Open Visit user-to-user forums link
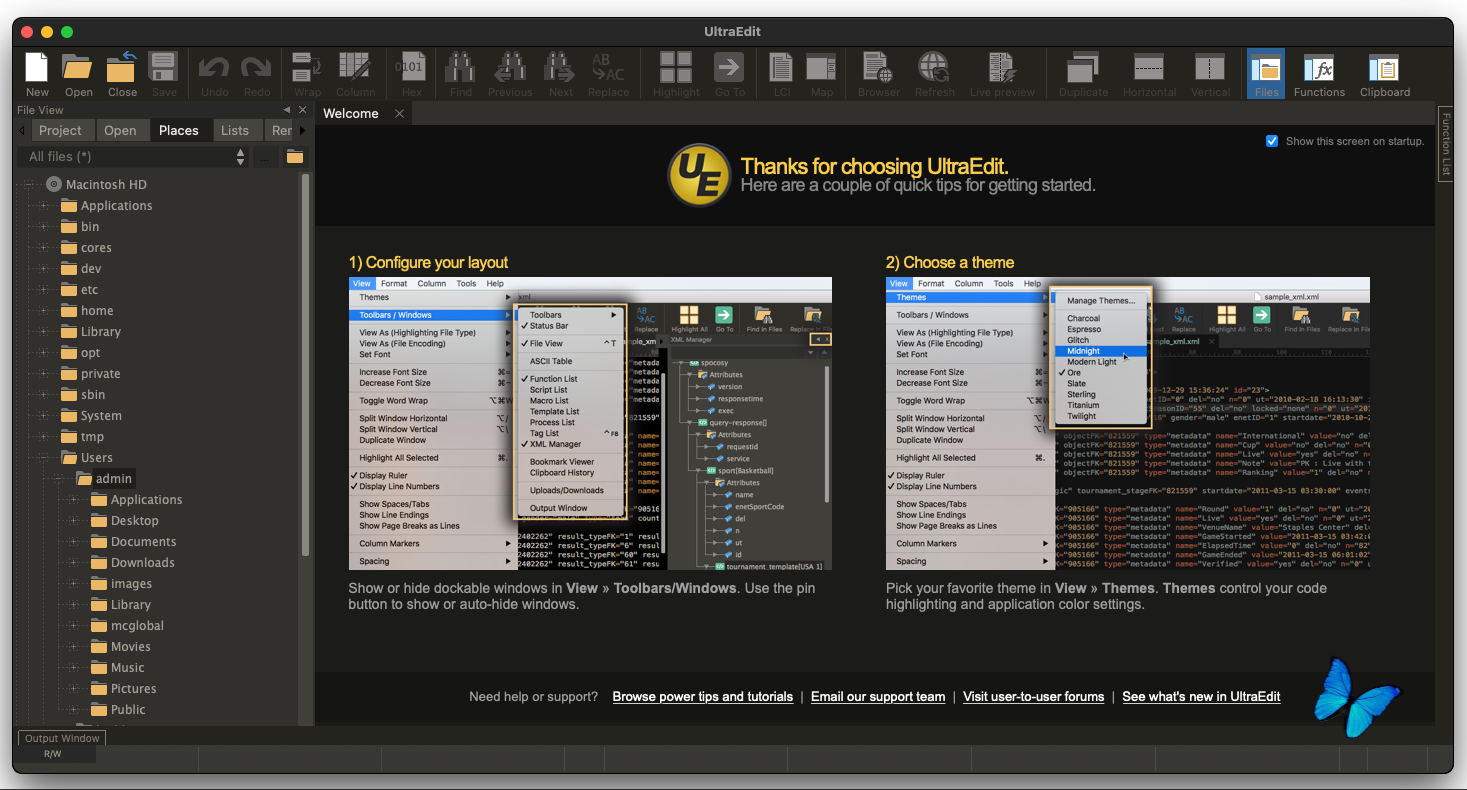 point(1034,697)
